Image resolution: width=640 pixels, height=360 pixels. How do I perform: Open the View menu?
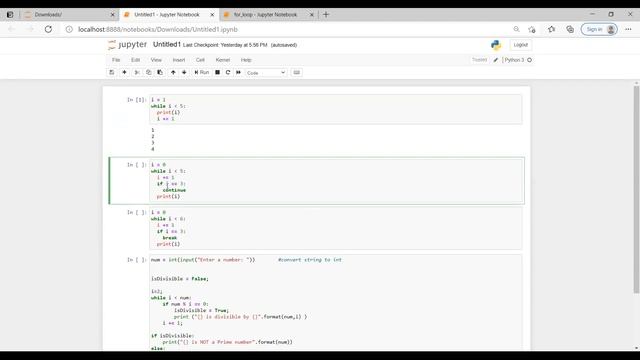(156, 60)
